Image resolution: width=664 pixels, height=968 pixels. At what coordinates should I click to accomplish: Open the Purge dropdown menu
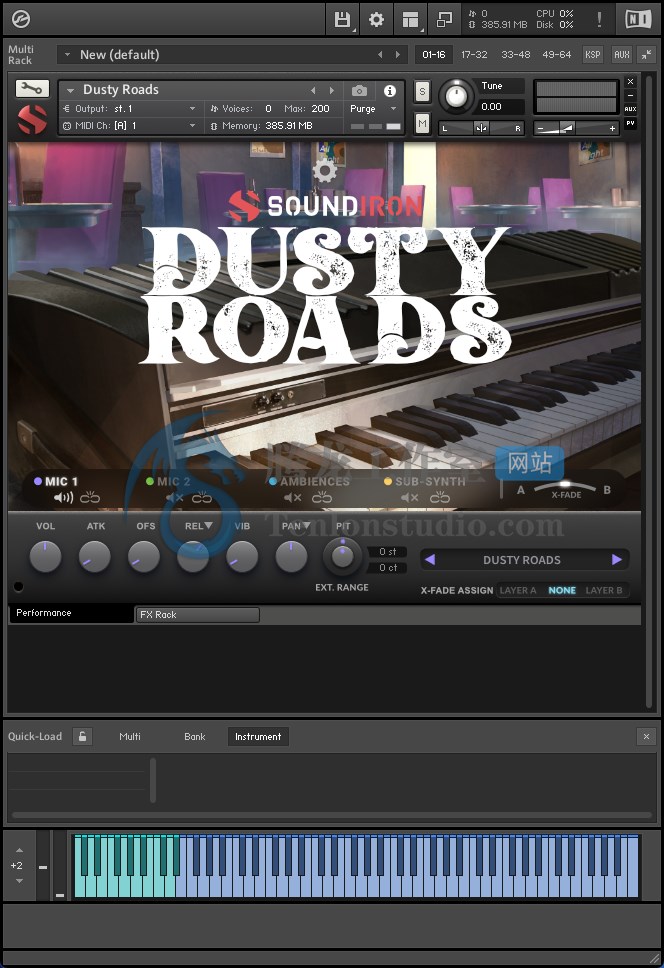pyautogui.click(x=373, y=109)
